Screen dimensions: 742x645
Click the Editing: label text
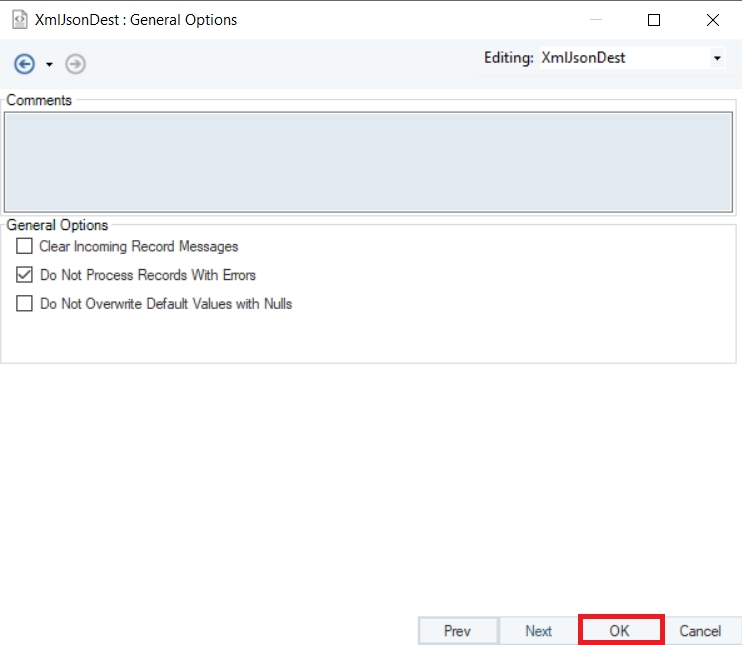point(509,58)
